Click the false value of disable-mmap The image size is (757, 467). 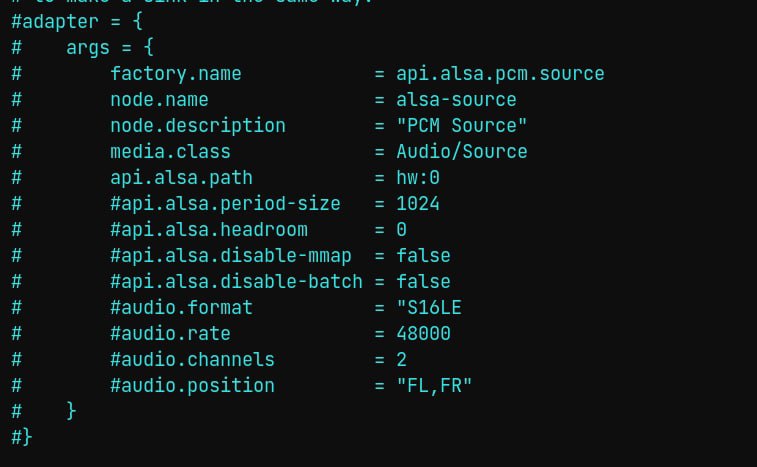pyautogui.click(x=423, y=256)
